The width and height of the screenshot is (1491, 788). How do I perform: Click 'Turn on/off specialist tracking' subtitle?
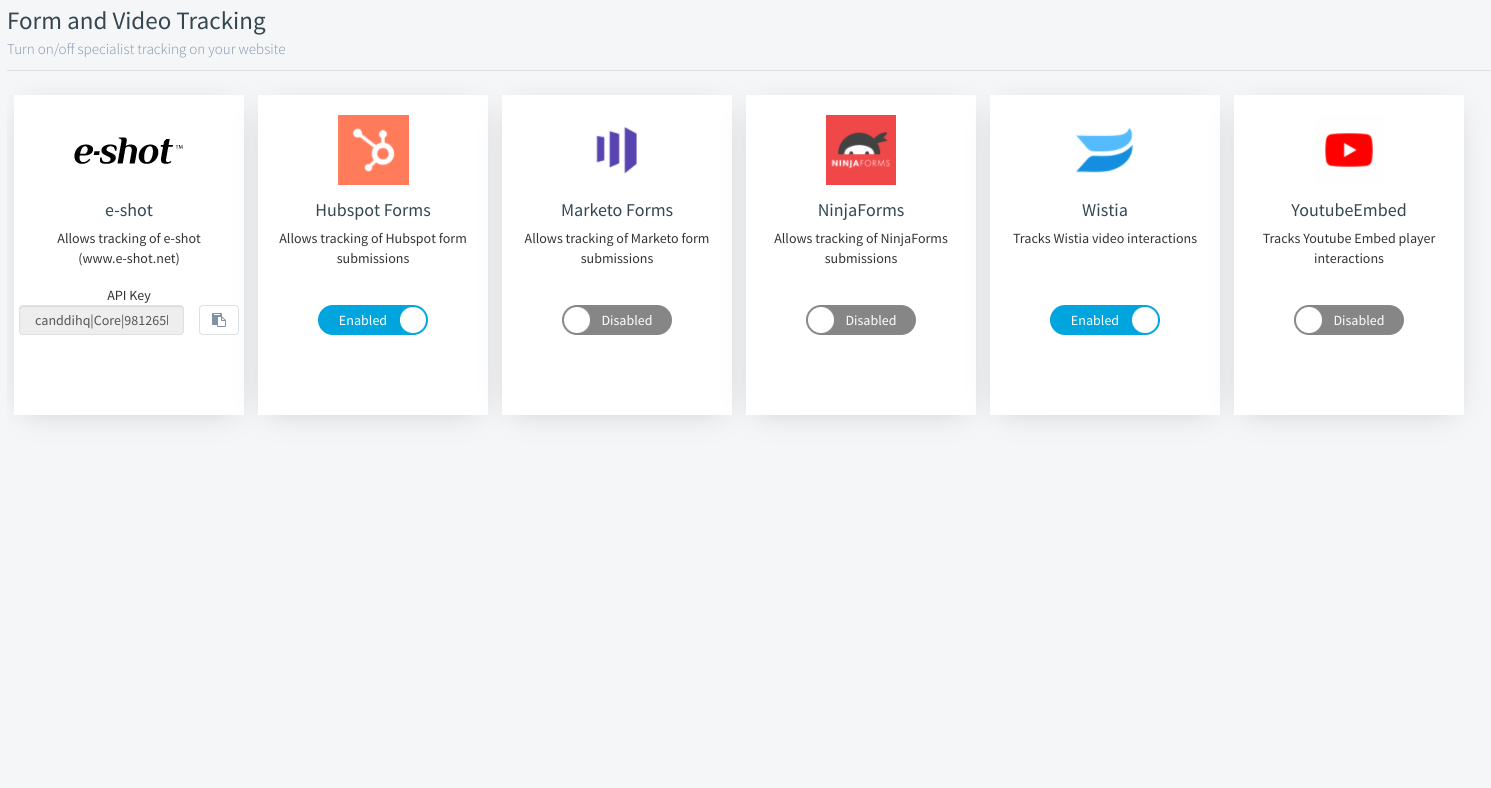(x=147, y=49)
